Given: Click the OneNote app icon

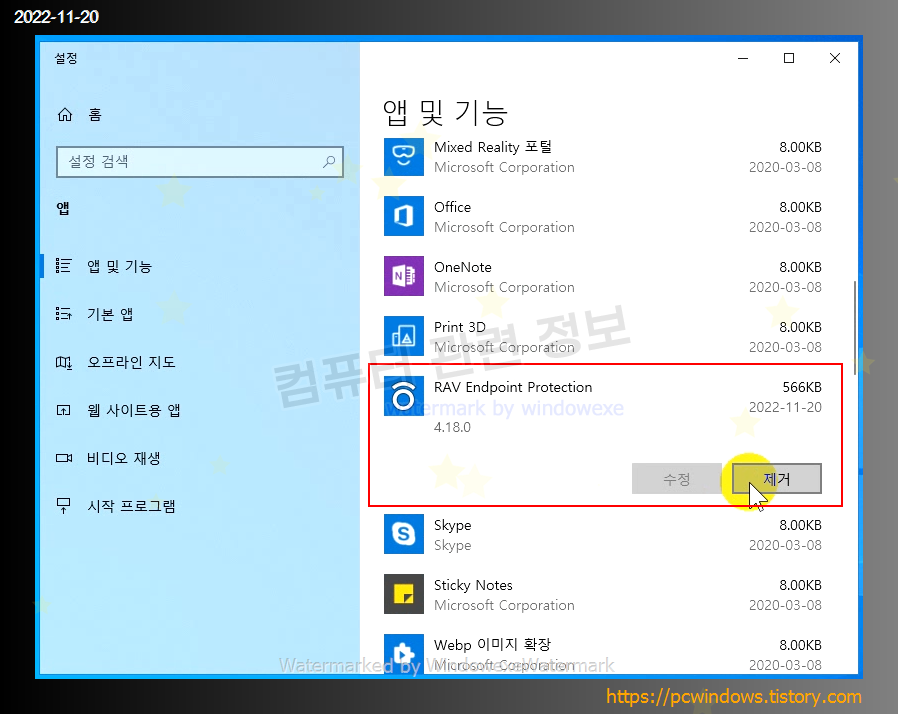Looking at the screenshot, I should 404,276.
